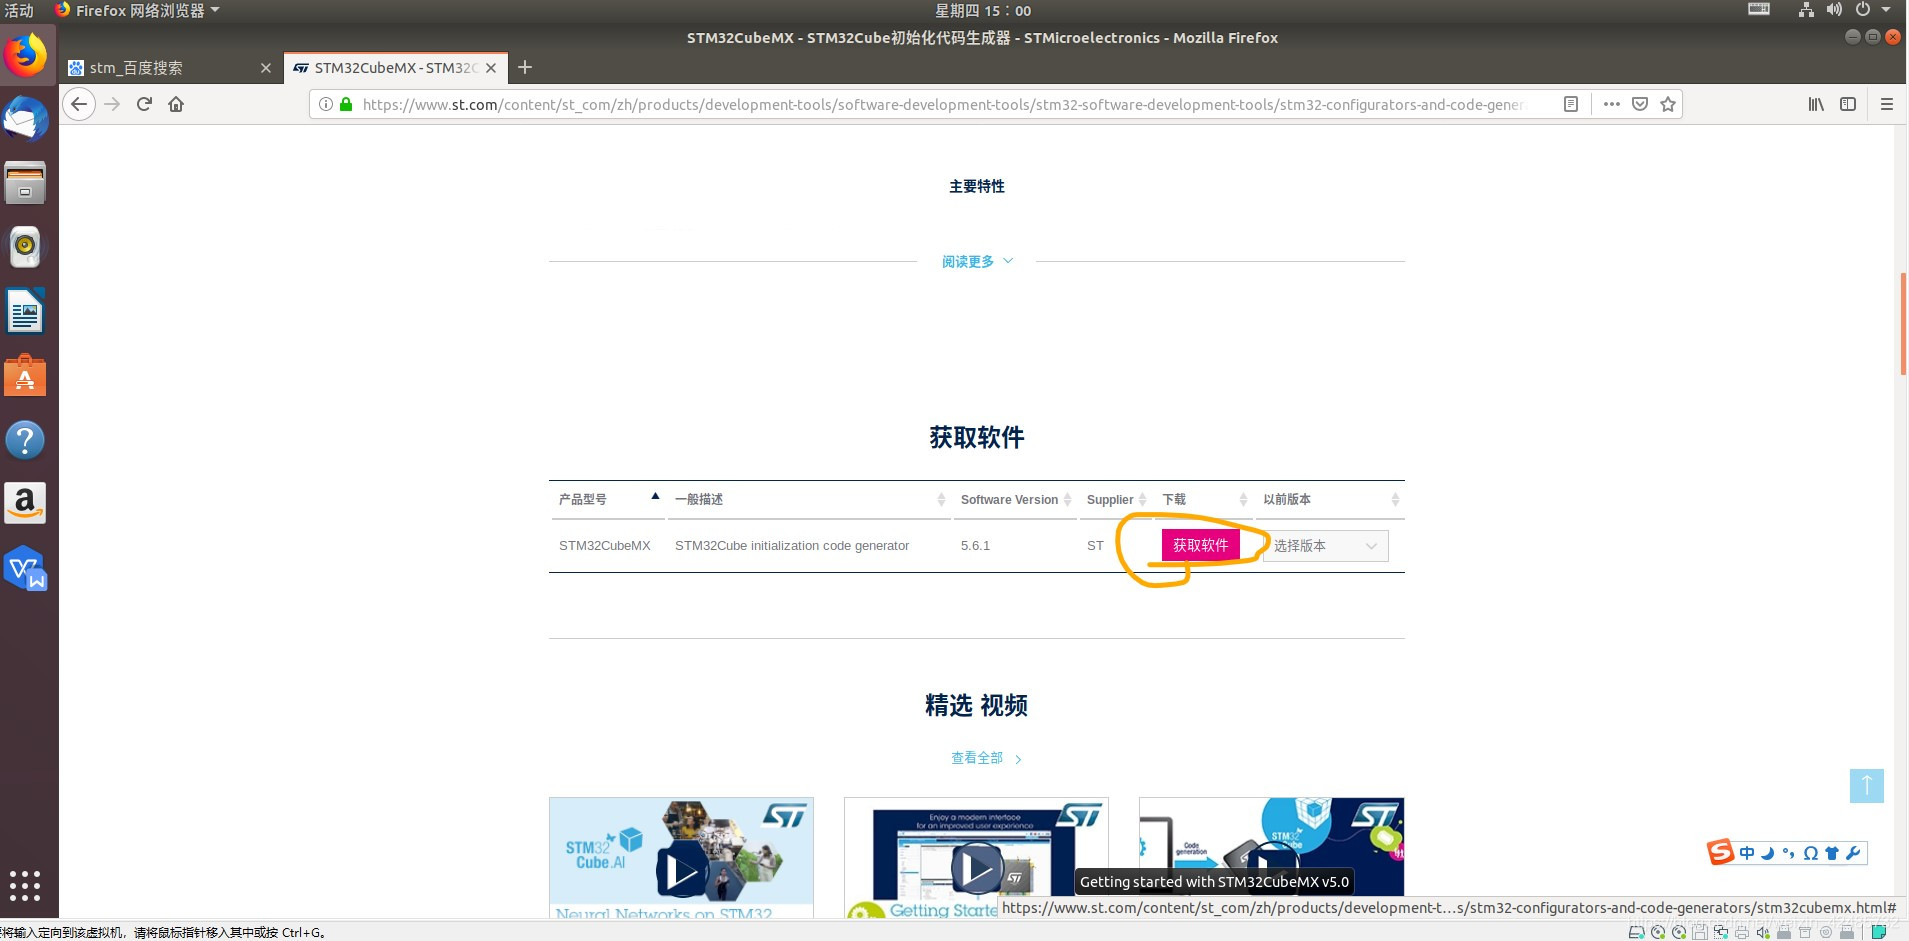Sort table by 一般描述 column
The width and height of the screenshot is (1909, 941).
coord(809,499)
